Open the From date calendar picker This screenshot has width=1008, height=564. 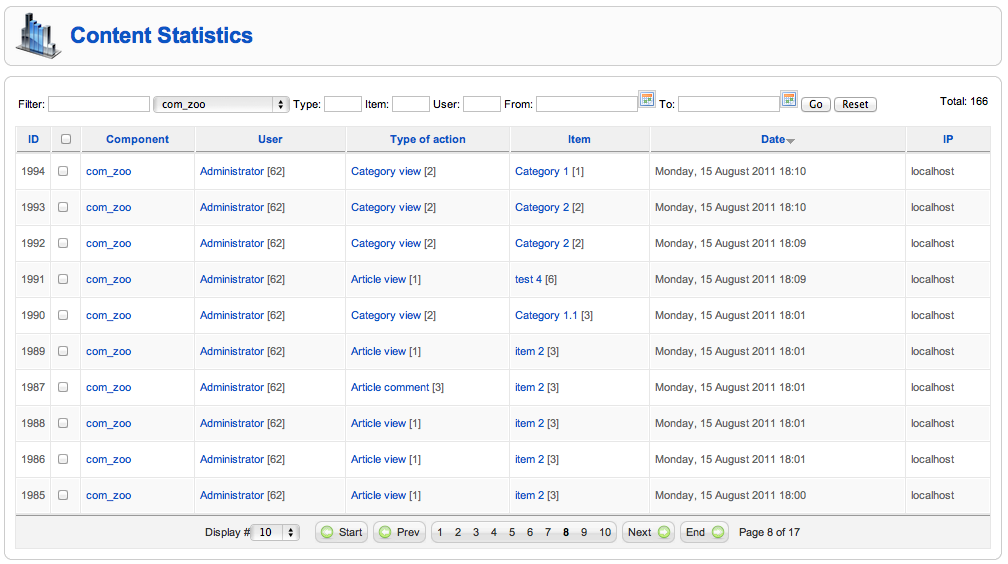pos(647,99)
